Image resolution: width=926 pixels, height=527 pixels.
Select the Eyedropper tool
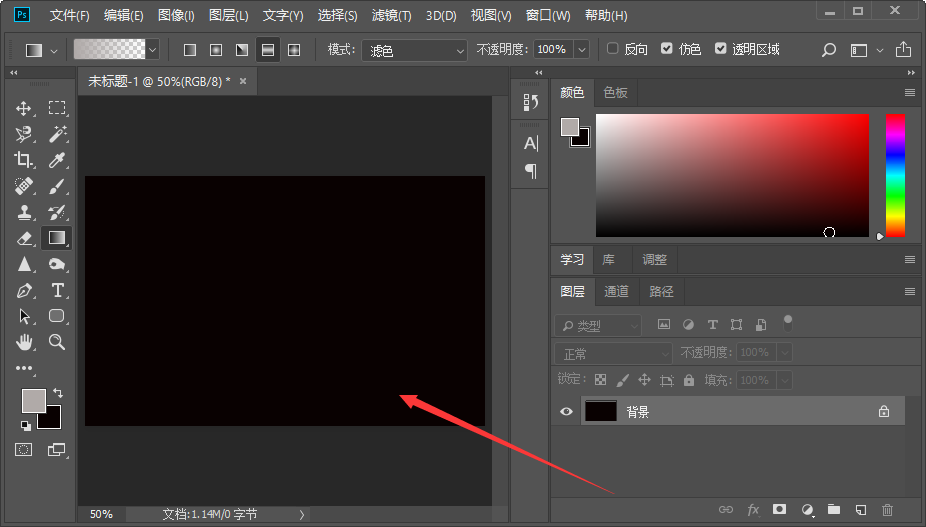tap(57, 160)
